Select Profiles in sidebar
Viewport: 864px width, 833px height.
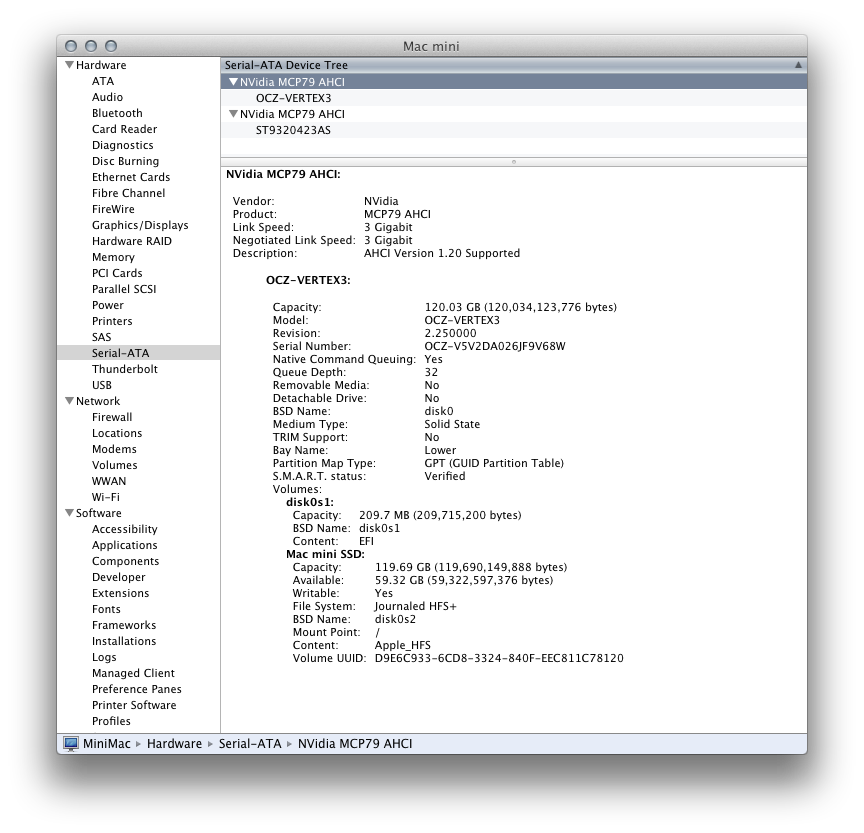(111, 721)
